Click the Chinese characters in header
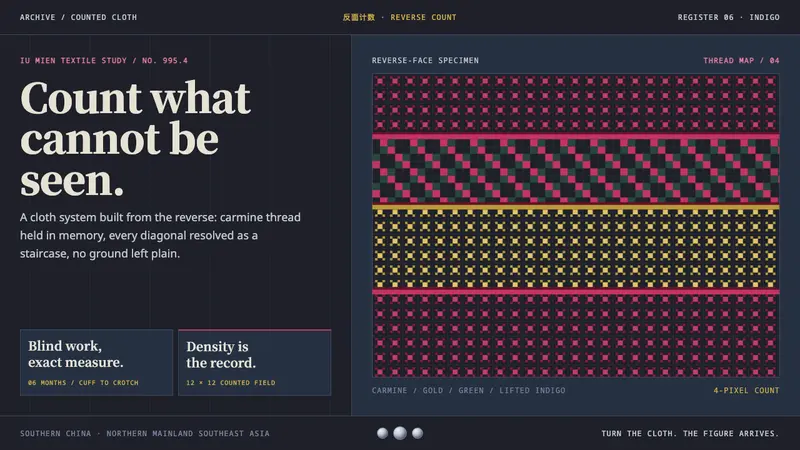Viewport: 800px width, 450px height. [x=359, y=17]
